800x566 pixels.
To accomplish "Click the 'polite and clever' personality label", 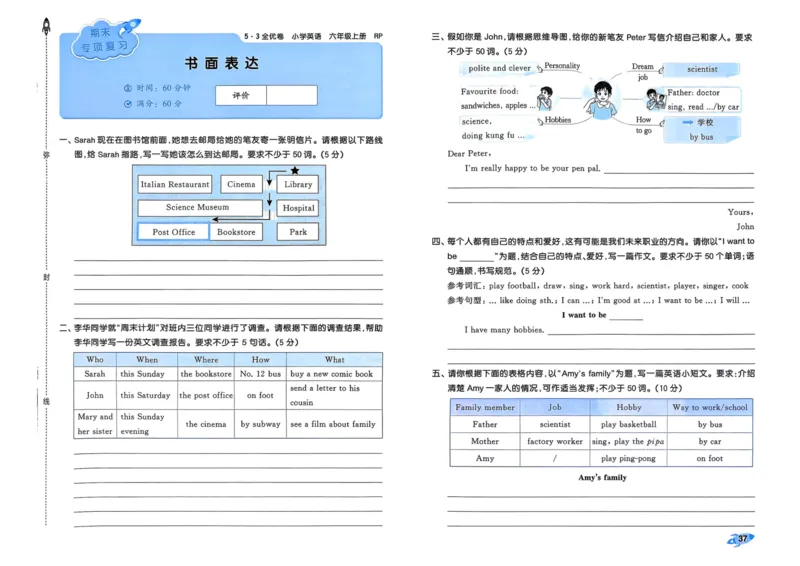I will click(499, 69).
